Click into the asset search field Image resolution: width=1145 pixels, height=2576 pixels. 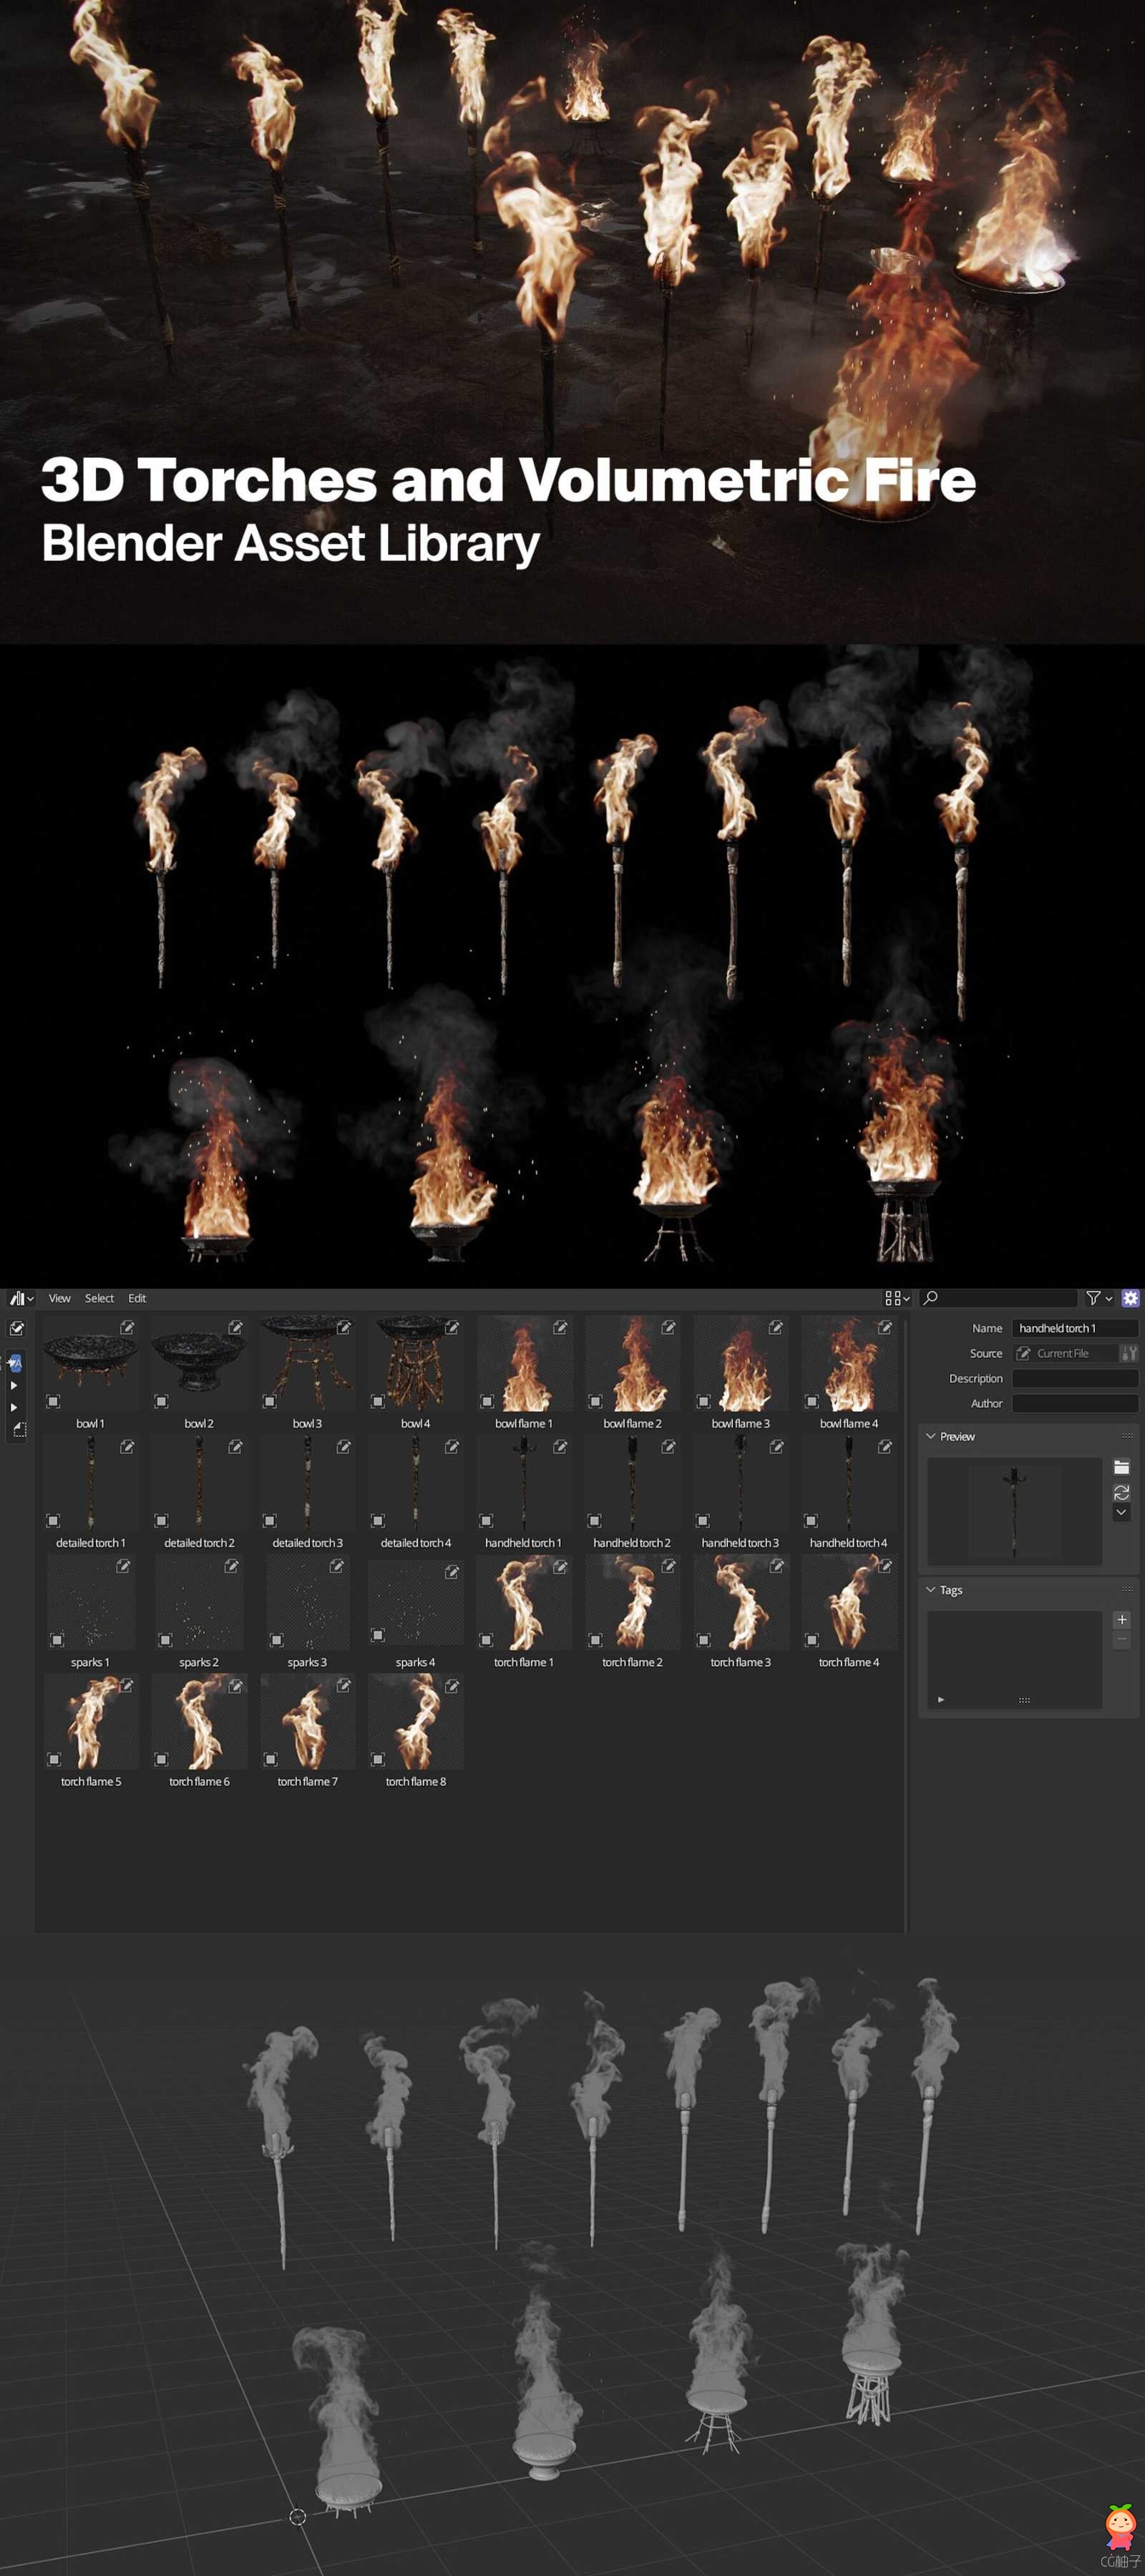998,1298
